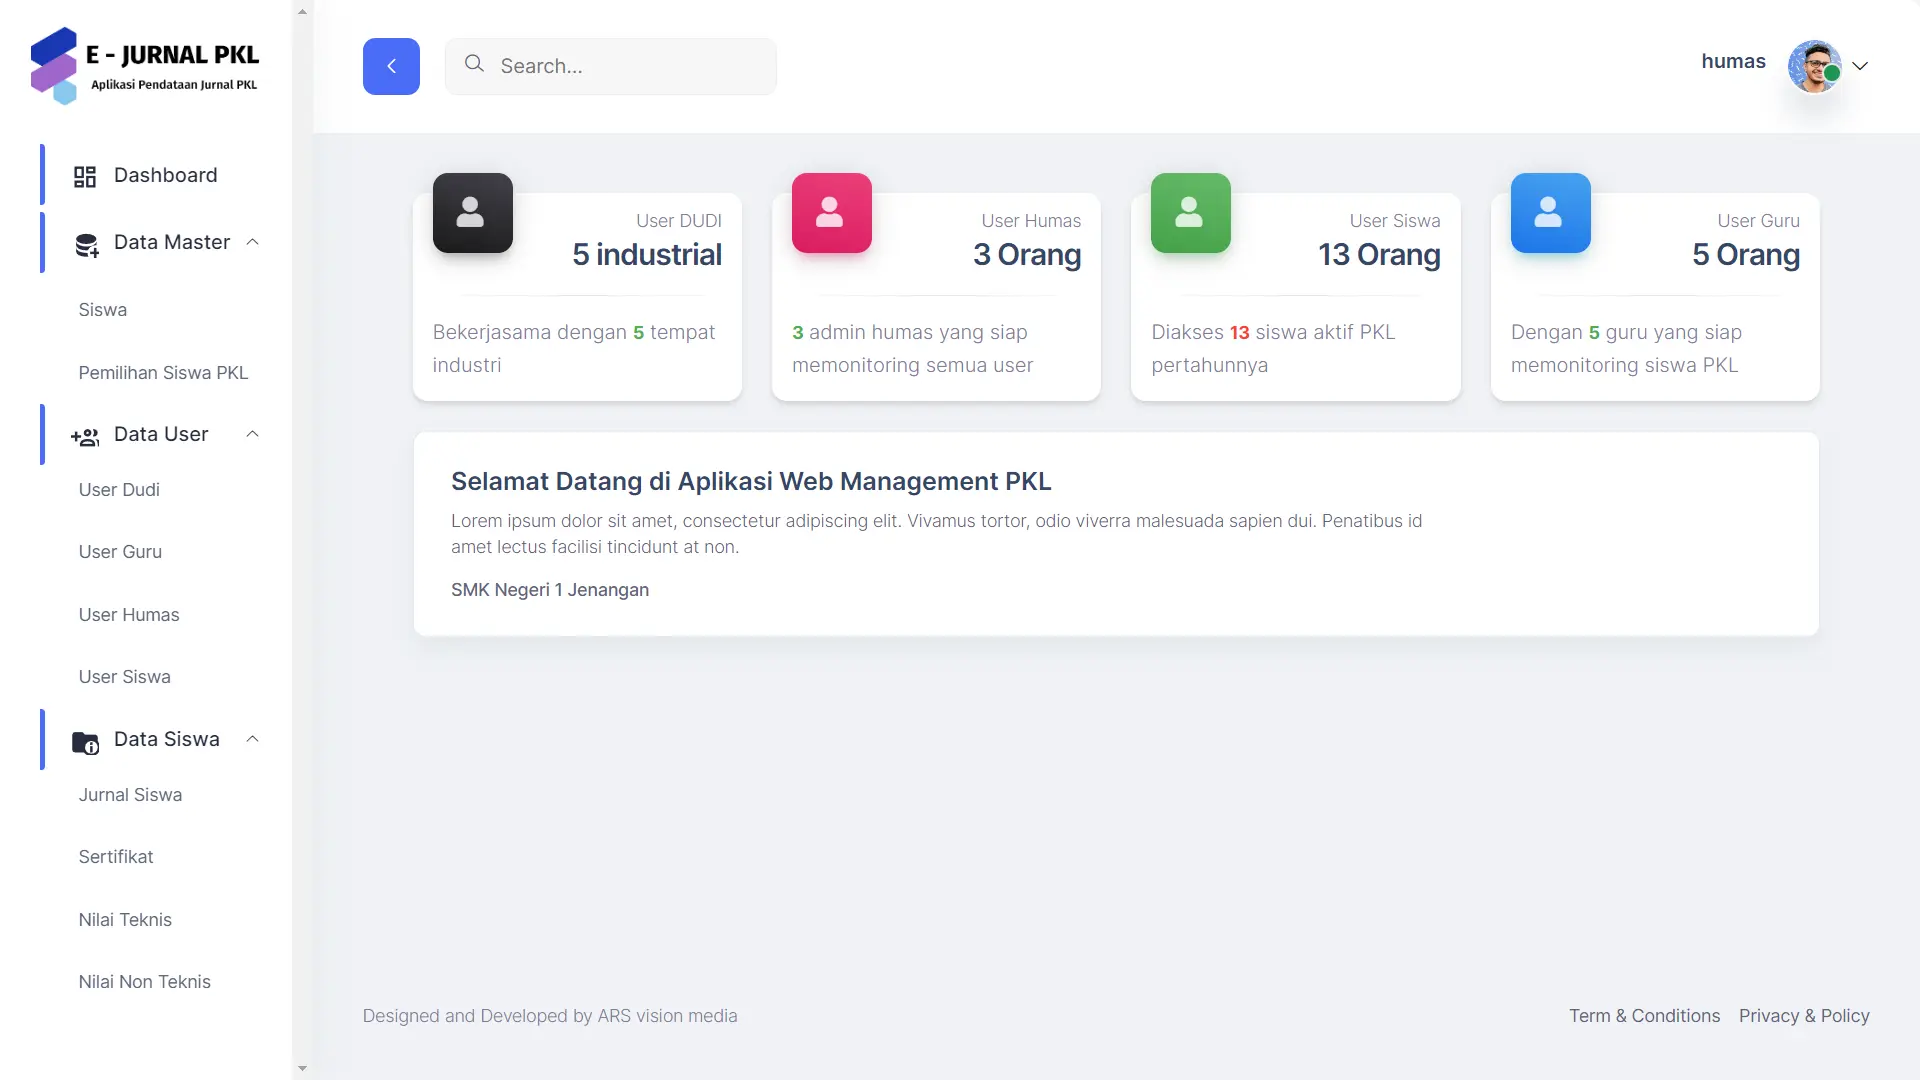Collapse the Data Master chevron

(x=253, y=242)
